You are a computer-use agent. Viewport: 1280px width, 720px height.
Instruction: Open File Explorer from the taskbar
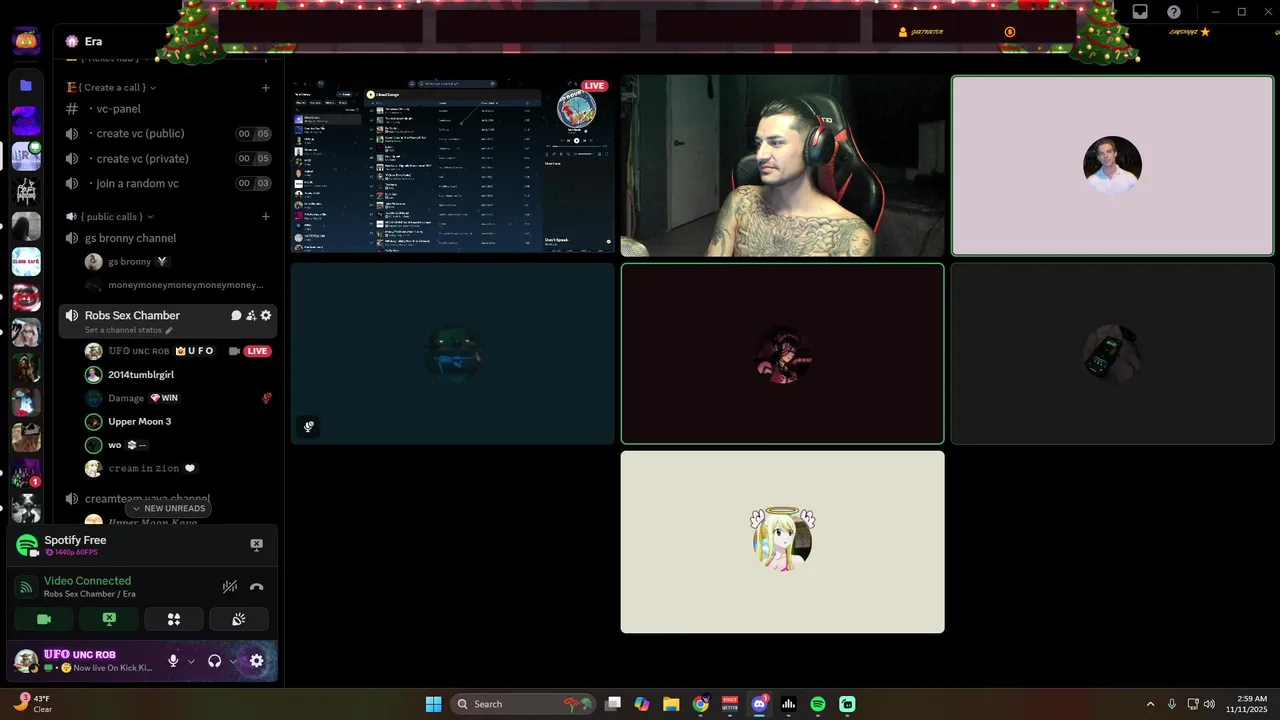[x=671, y=704]
